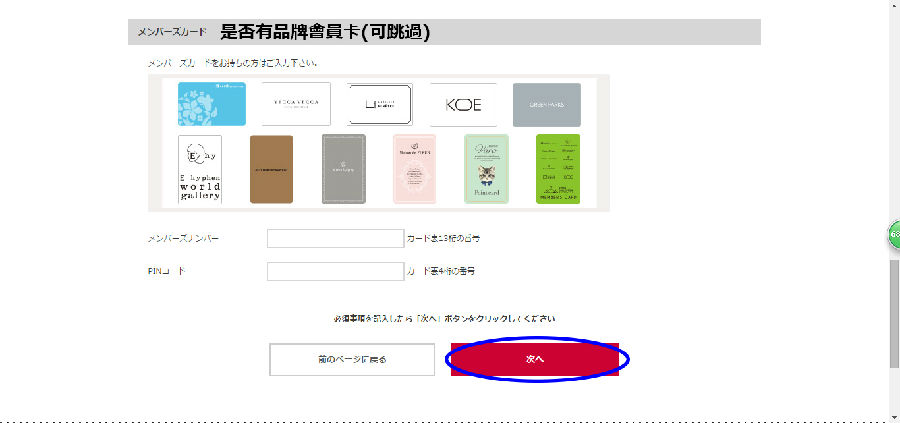Viewport: 900px width, 423px height.
Task: Select the pink vertical member card
Action: coord(414,169)
